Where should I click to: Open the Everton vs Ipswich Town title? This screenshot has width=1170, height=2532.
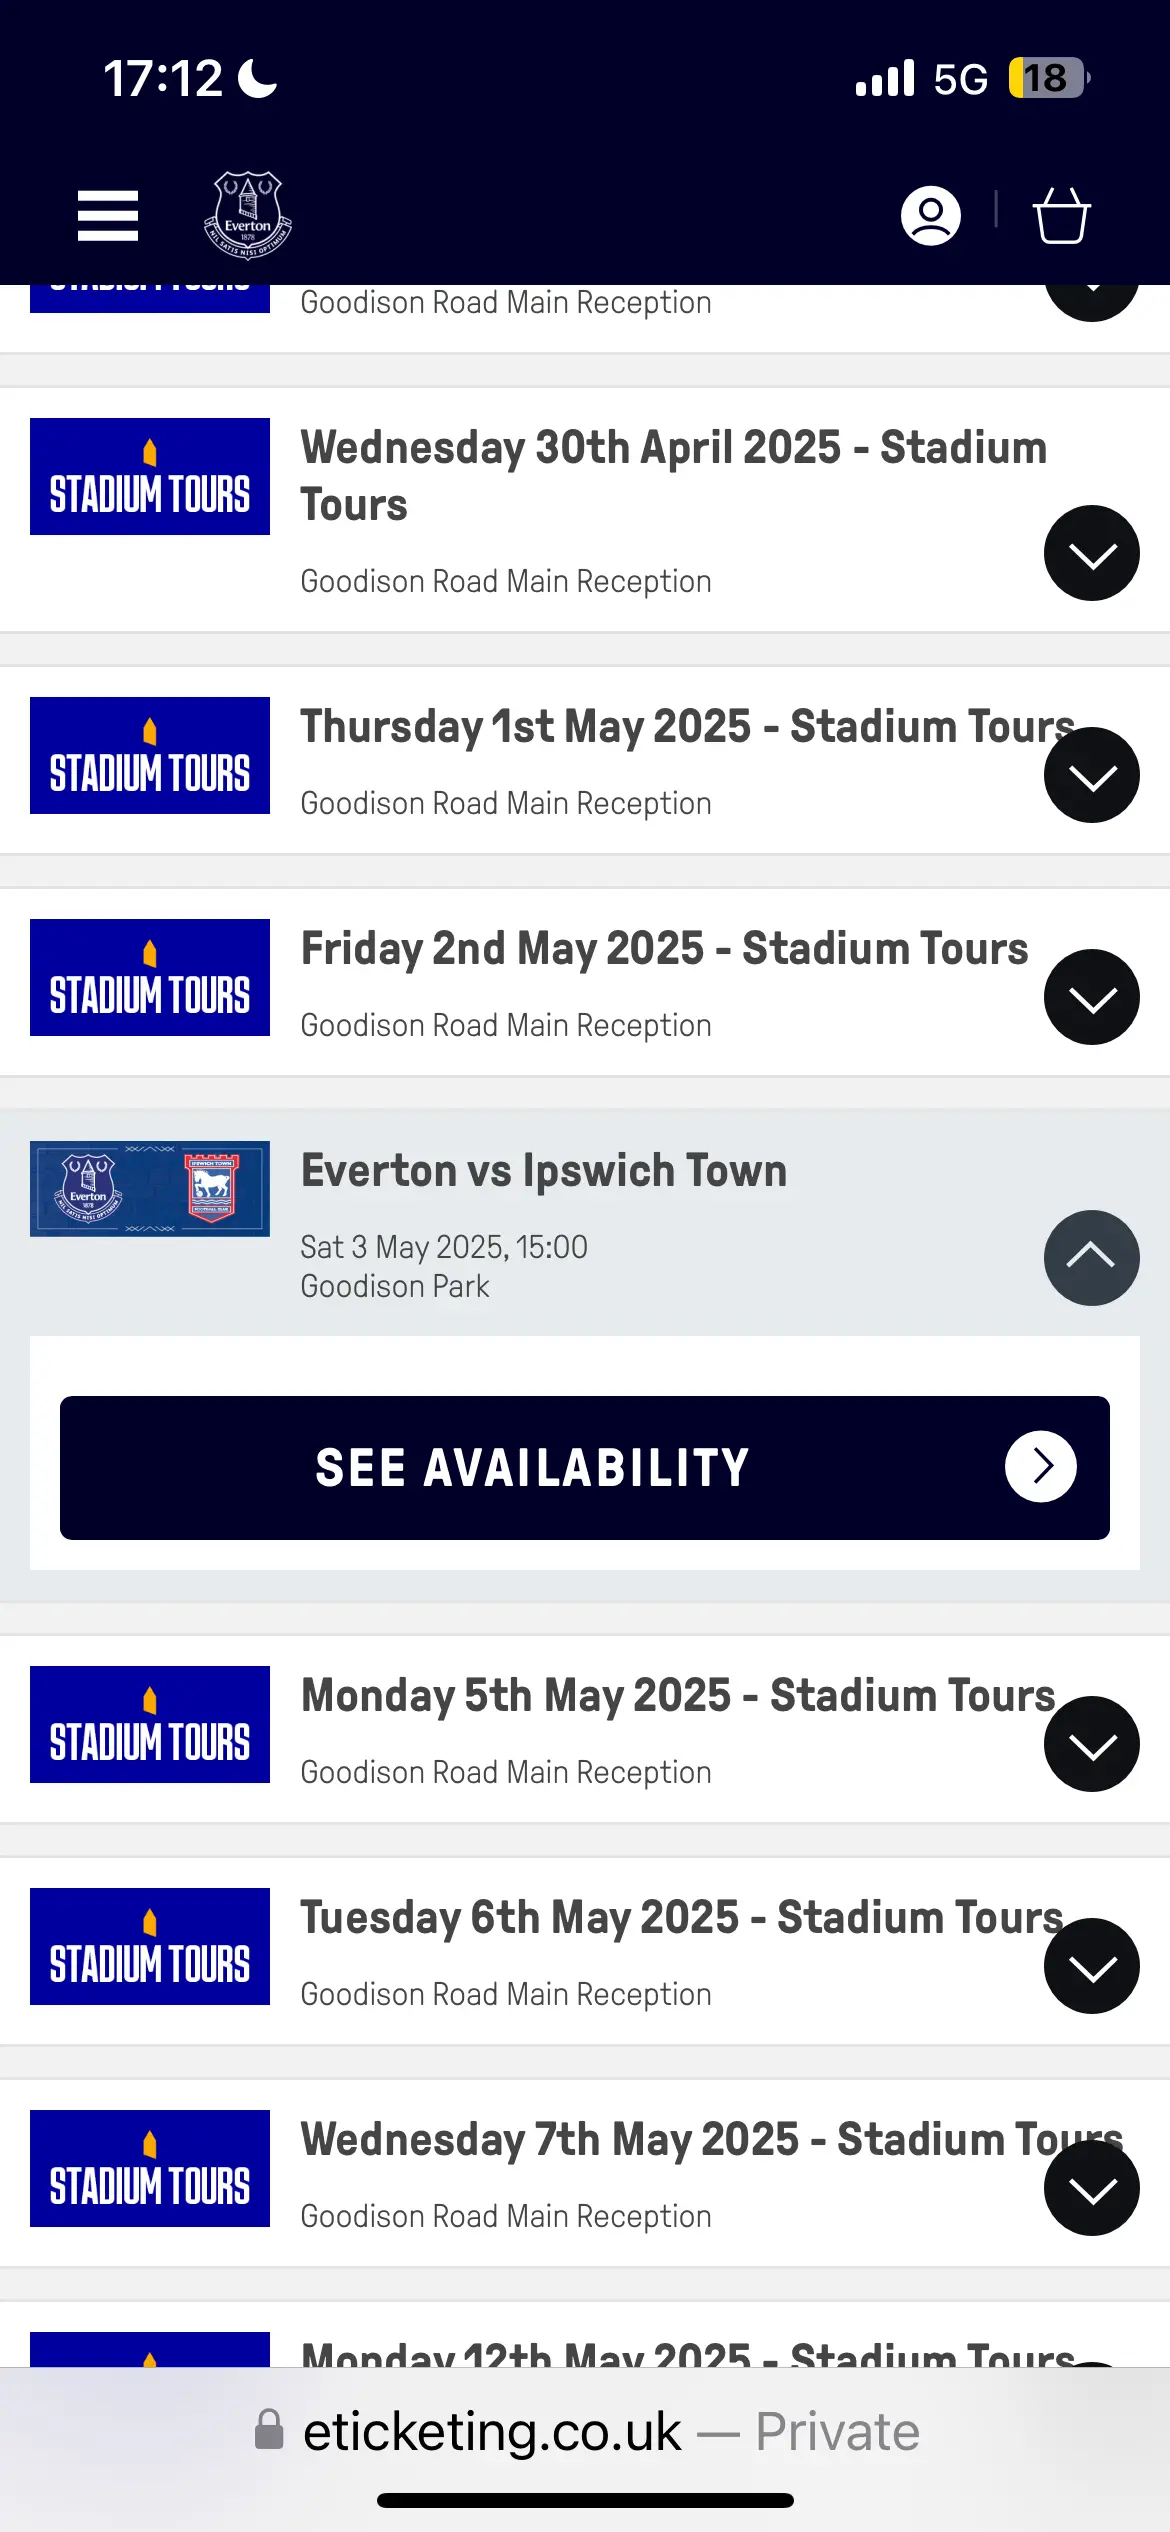click(544, 1171)
